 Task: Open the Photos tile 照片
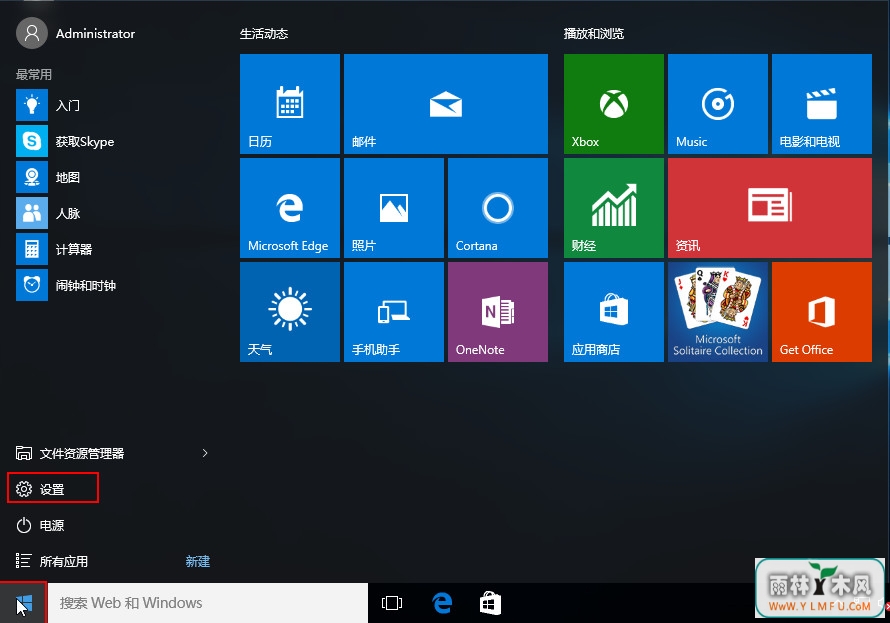(x=393, y=208)
